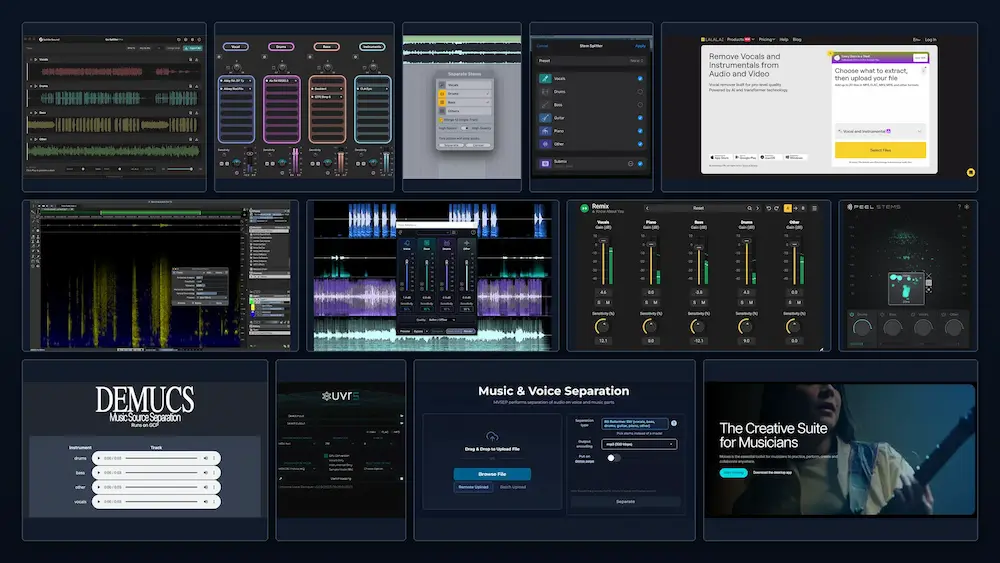Open the hamburger menu in Remix plugin
This screenshot has height=563, width=1000.
(x=814, y=208)
